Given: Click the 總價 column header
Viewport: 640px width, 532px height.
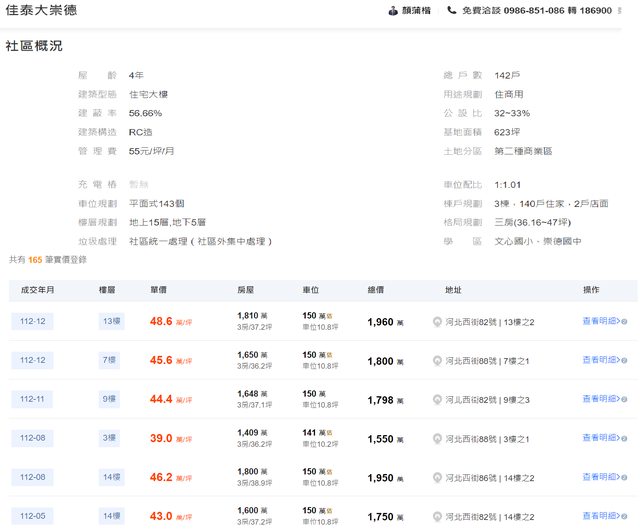Looking at the screenshot, I should (x=375, y=289).
